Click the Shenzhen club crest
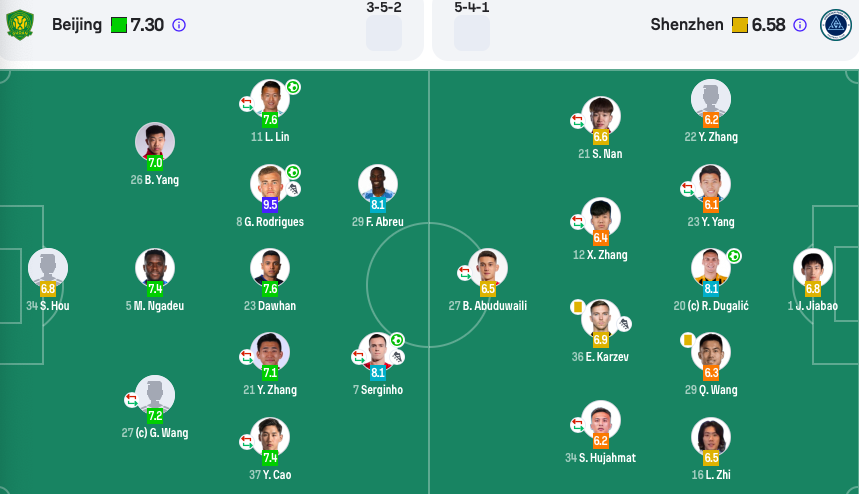This screenshot has height=494, width=859. point(835,25)
